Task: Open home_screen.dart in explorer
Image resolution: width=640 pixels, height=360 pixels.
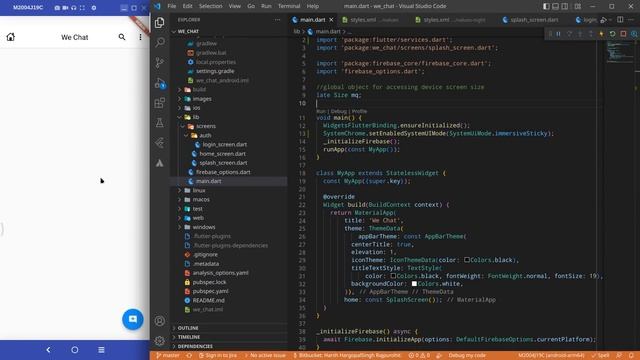Action: [x=222, y=153]
